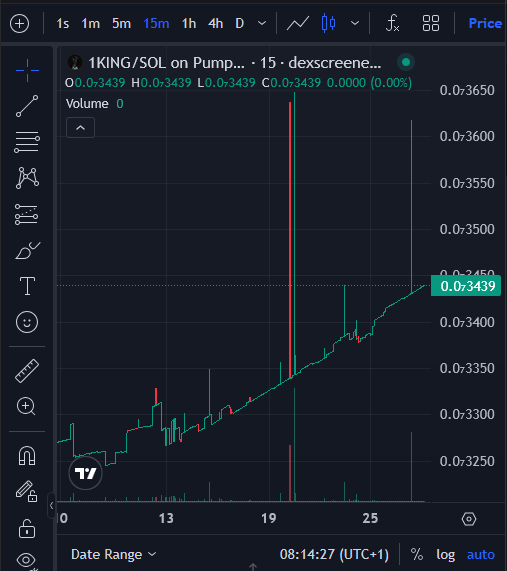The width and height of the screenshot is (507, 571).
Task: Open chart axis settings hexagon icon
Action: [469, 519]
